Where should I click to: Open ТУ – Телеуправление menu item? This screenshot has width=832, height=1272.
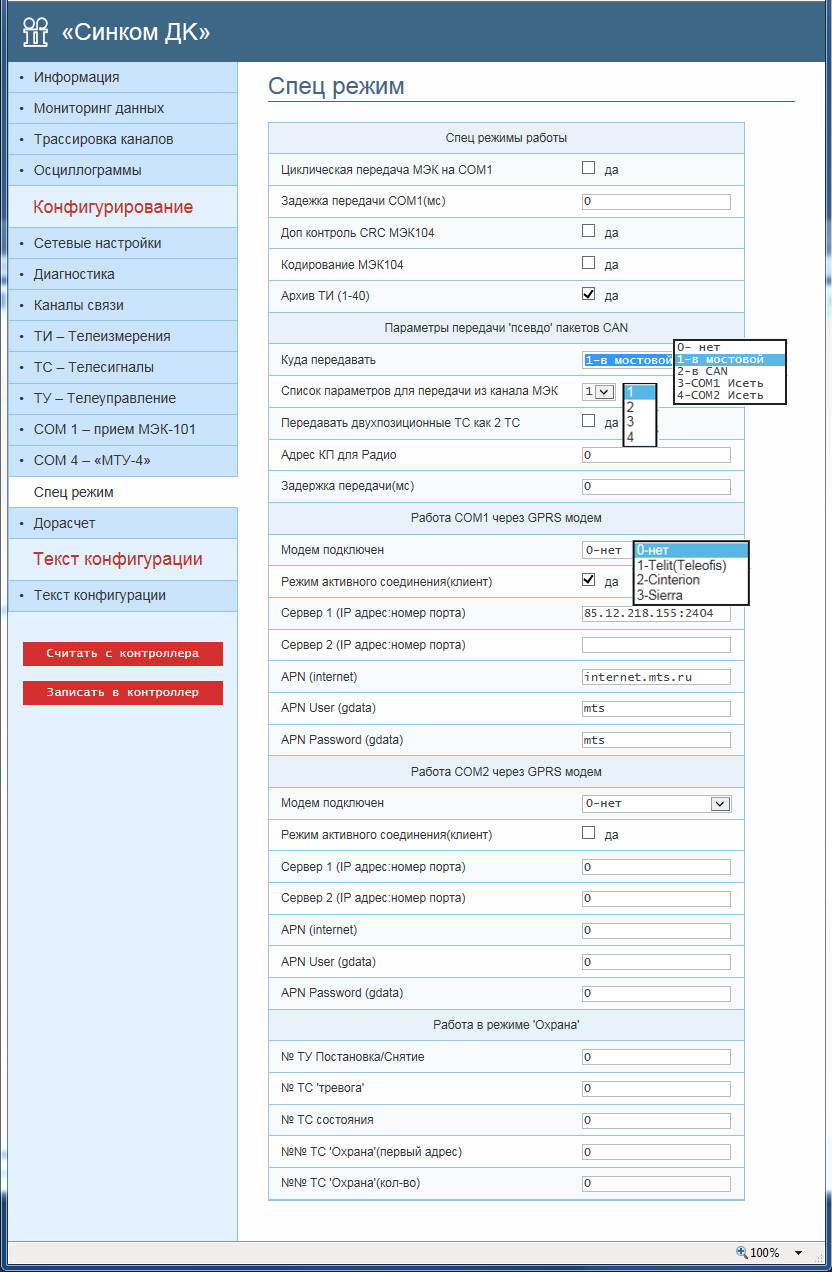coord(104,398)
